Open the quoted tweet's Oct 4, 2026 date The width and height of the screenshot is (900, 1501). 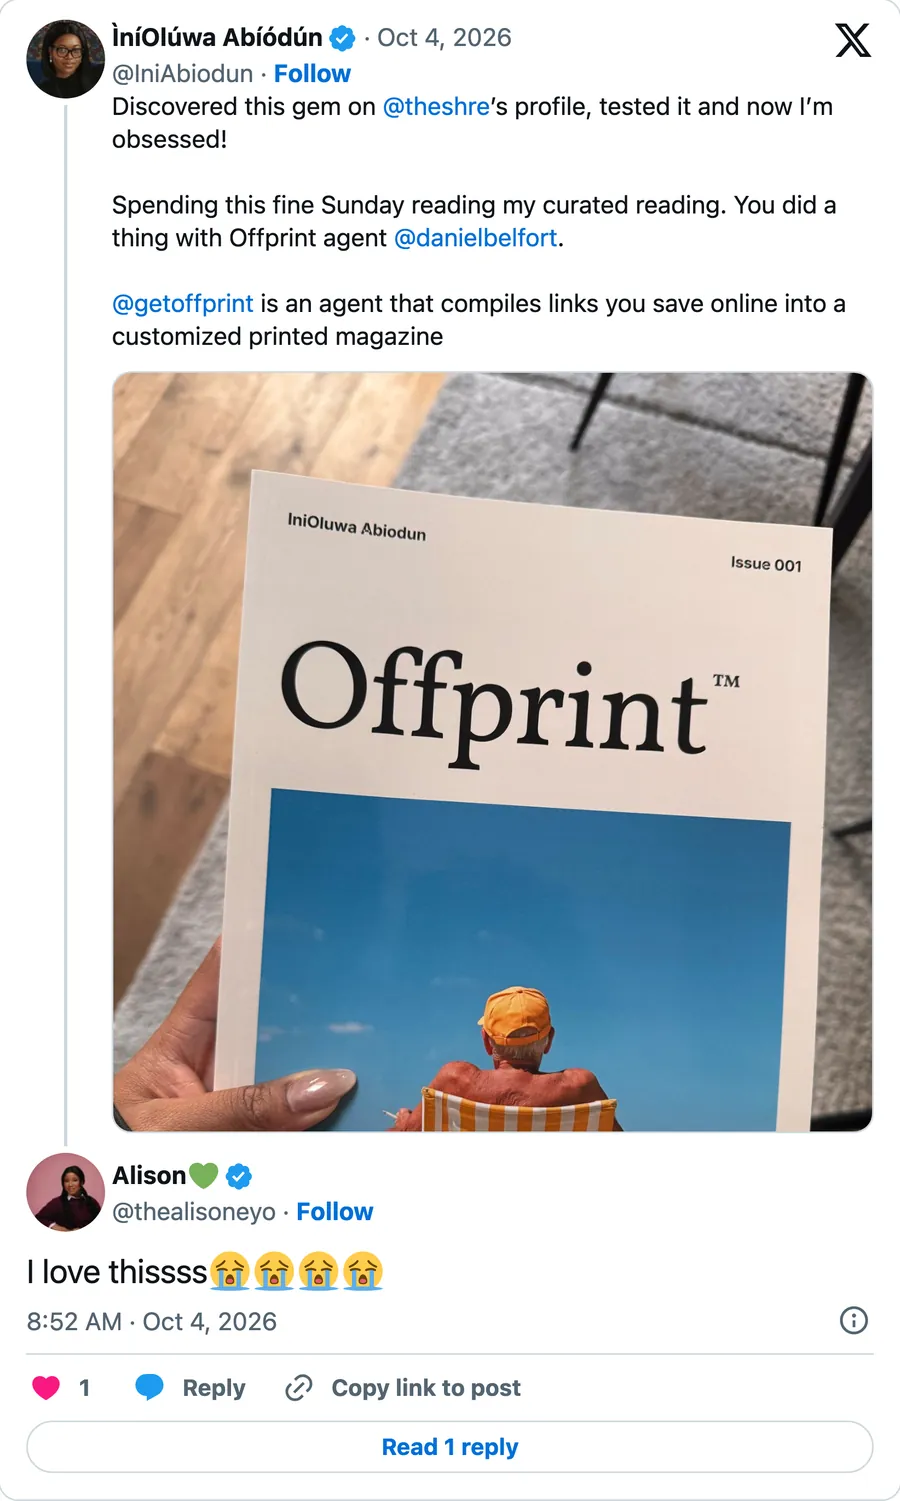pyautogui.click(x=444, y=38)
